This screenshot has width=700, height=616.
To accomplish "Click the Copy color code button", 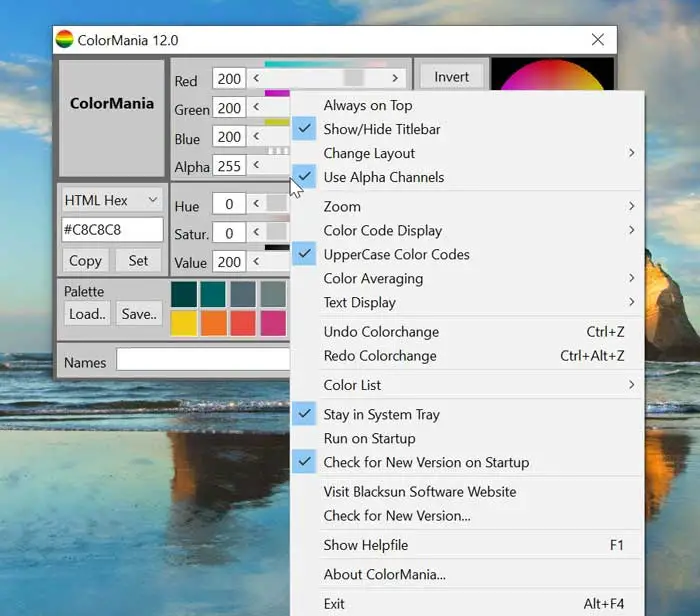I will 85,260.
